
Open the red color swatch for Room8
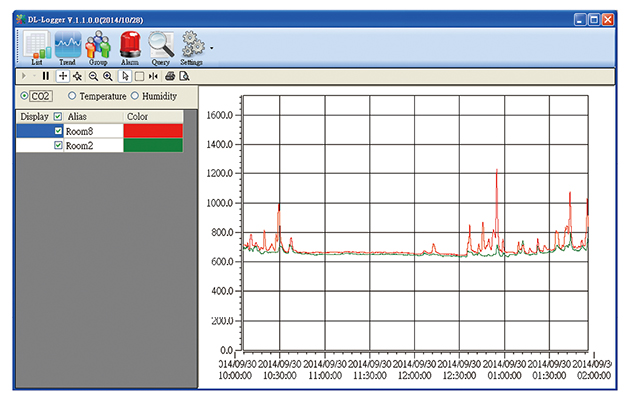pyautogui.click(x=153, y=131)
